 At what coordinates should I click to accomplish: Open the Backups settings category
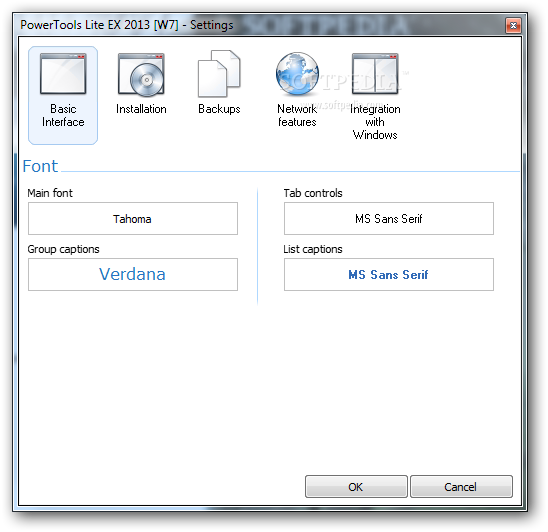pos(219,83)
